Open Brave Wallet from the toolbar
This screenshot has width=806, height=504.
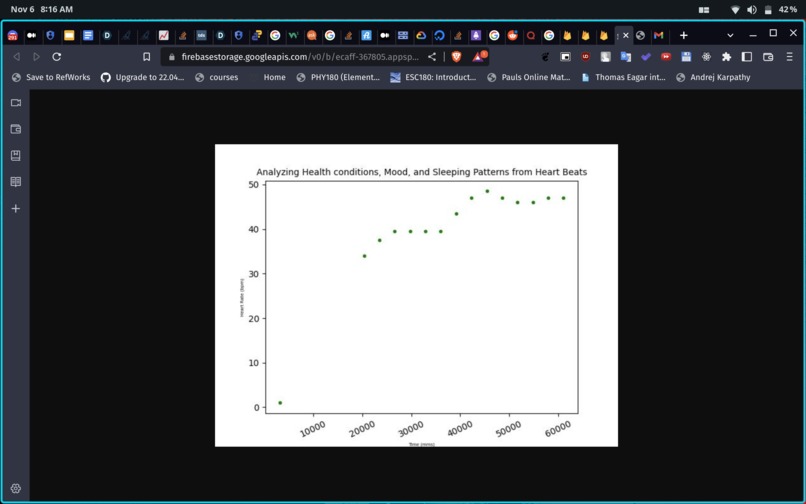(768, 57)
